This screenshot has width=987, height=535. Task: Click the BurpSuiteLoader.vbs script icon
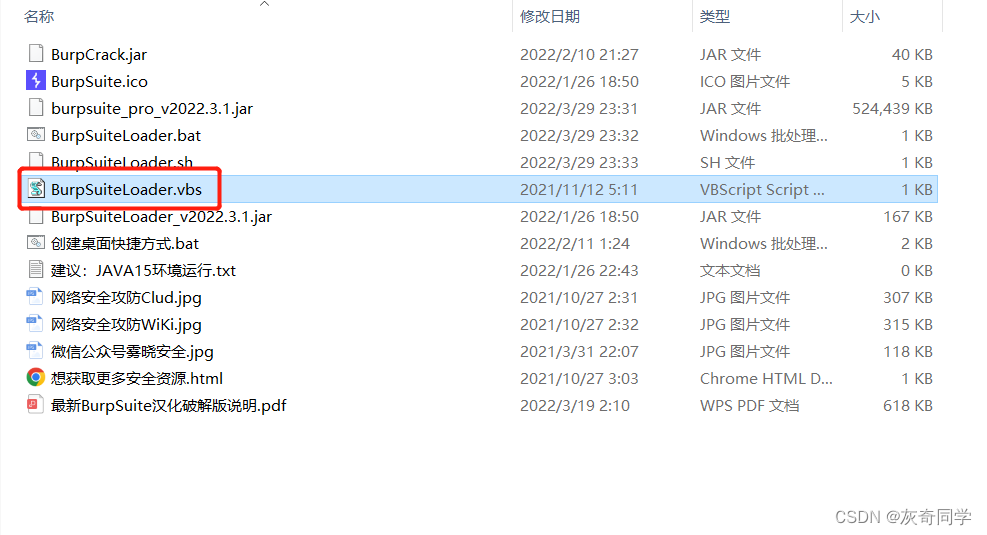pos(36,188)
